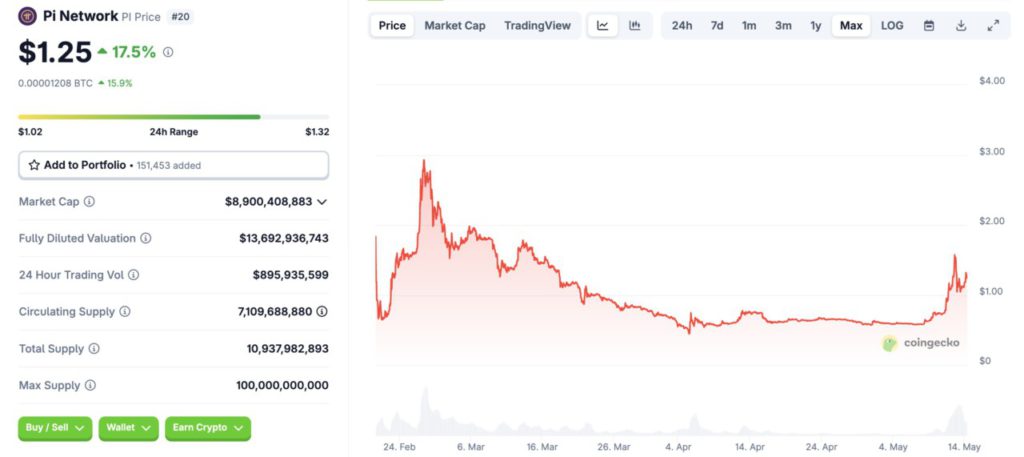Switch to line chart view icon
This screenshot has height=457, width=1024.
click(x=602, y=25)
